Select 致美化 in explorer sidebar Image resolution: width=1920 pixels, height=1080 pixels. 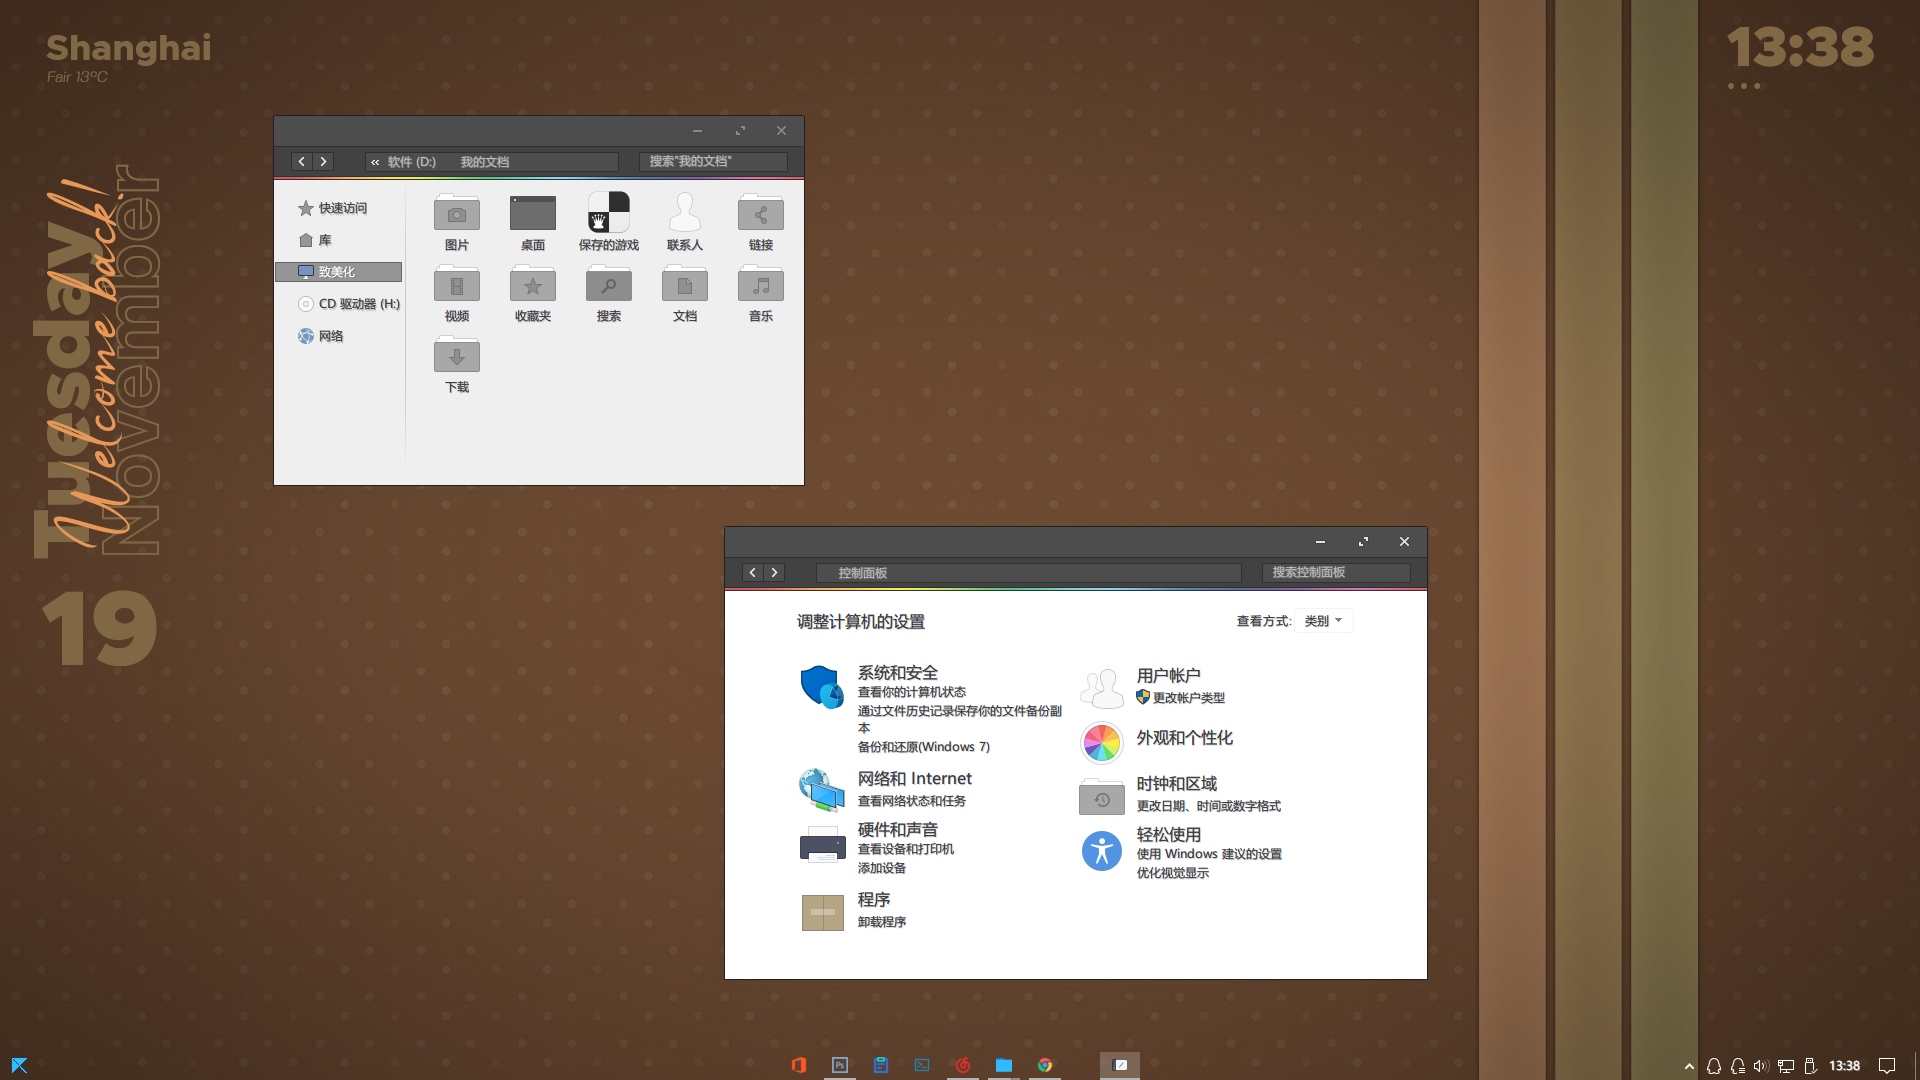pyautogui.click(x=339, y=272)
